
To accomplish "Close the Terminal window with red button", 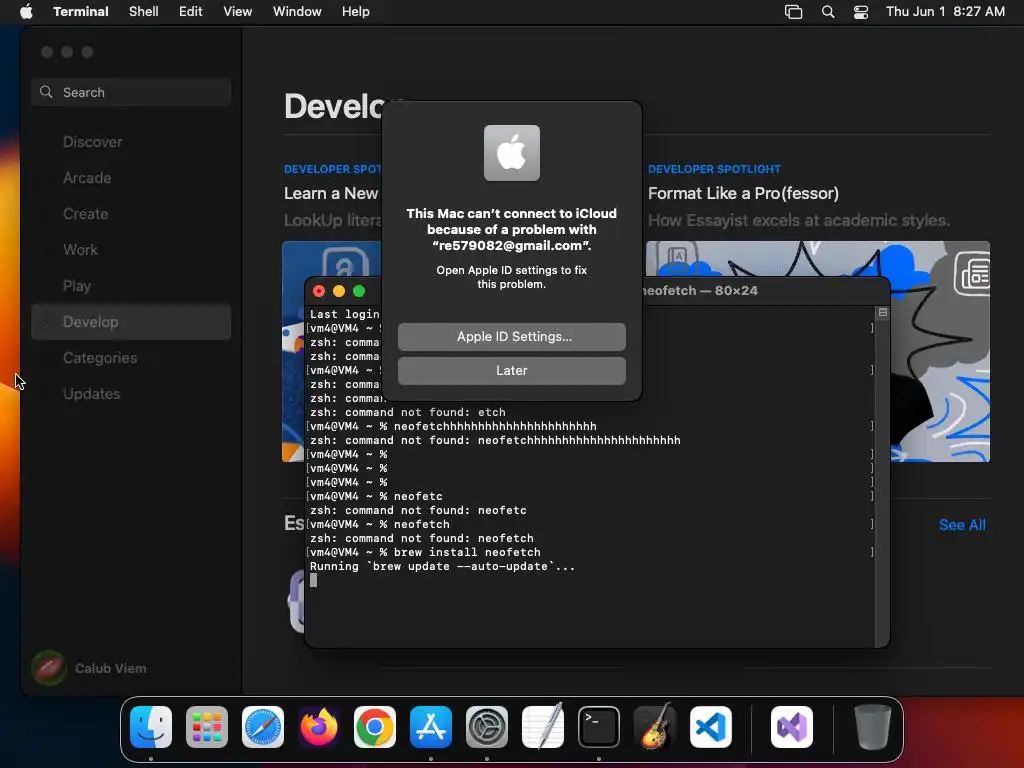I will click(x=319, y=291).
